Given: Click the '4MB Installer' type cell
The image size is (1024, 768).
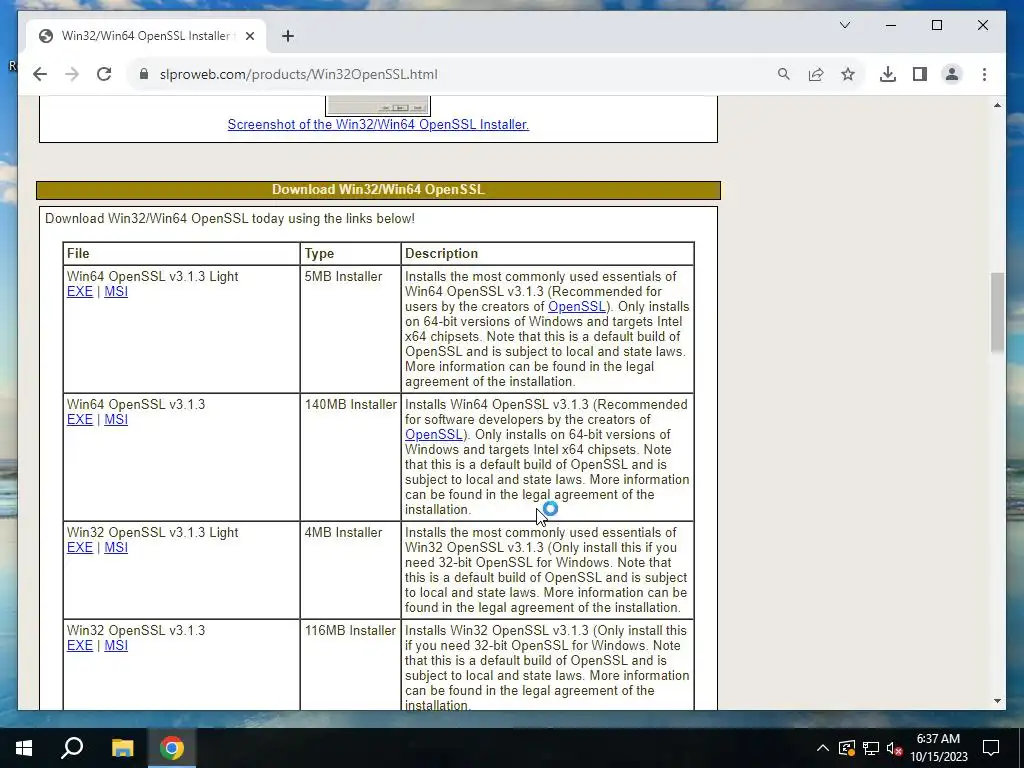Looking at the screenshot, I should [x=350, y=570].
